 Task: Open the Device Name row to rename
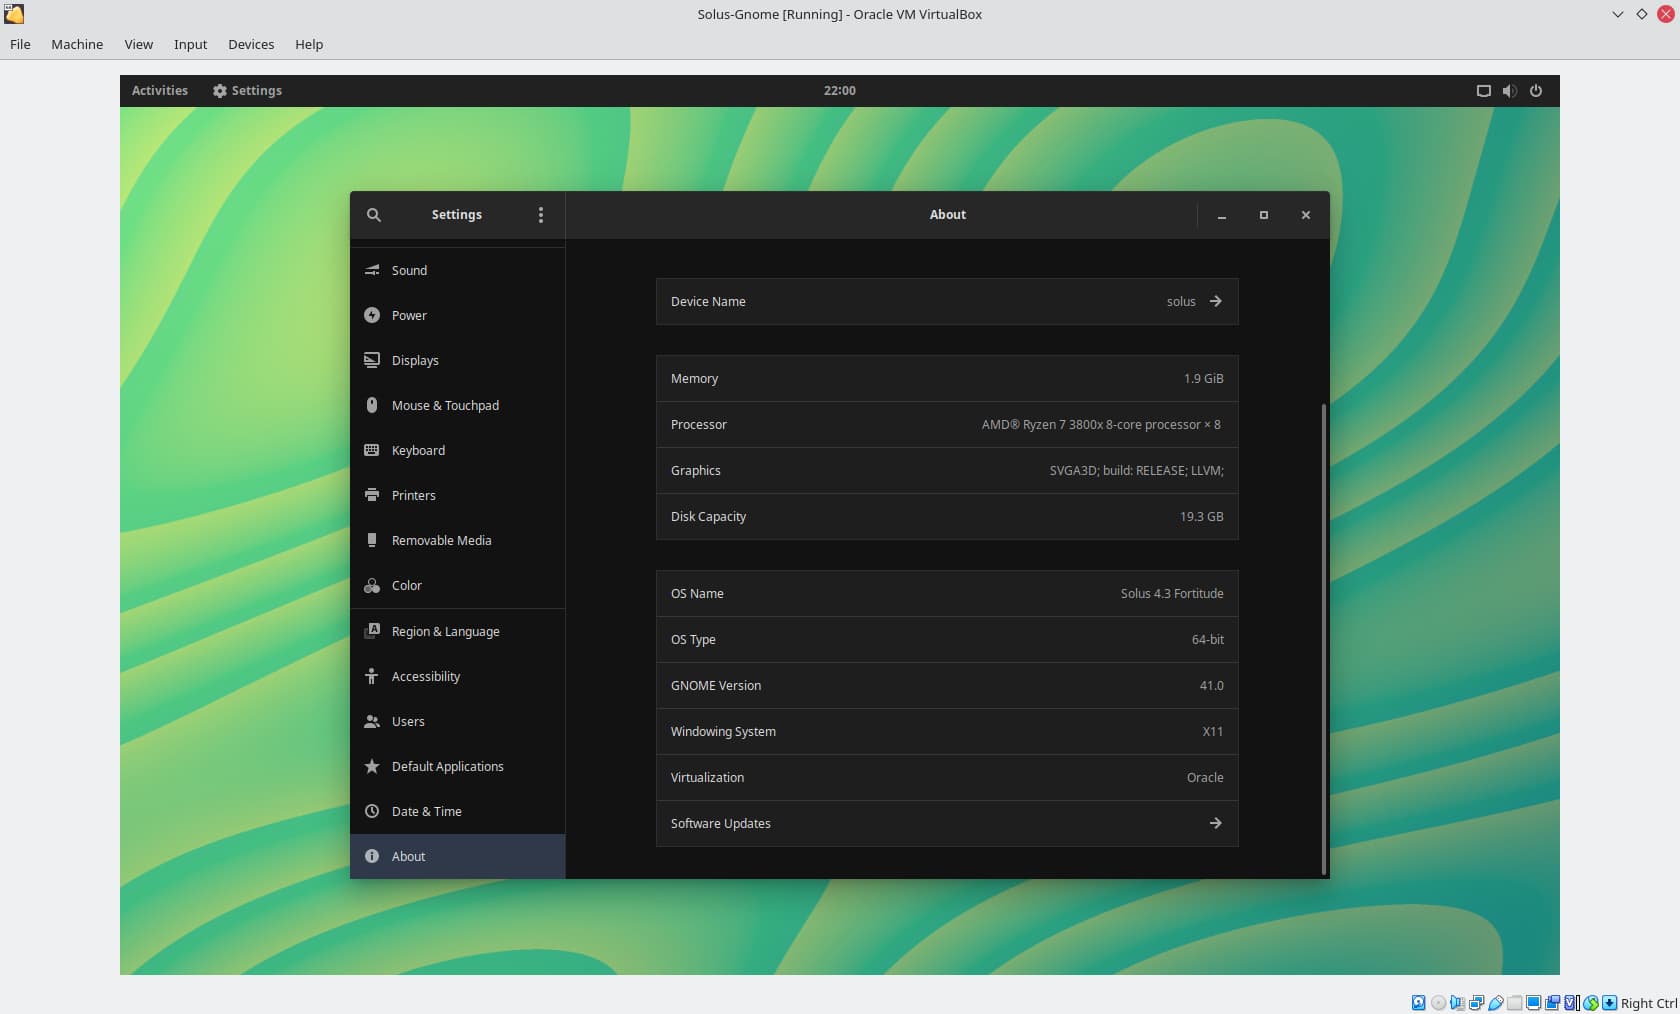click(x=947, y=301)
